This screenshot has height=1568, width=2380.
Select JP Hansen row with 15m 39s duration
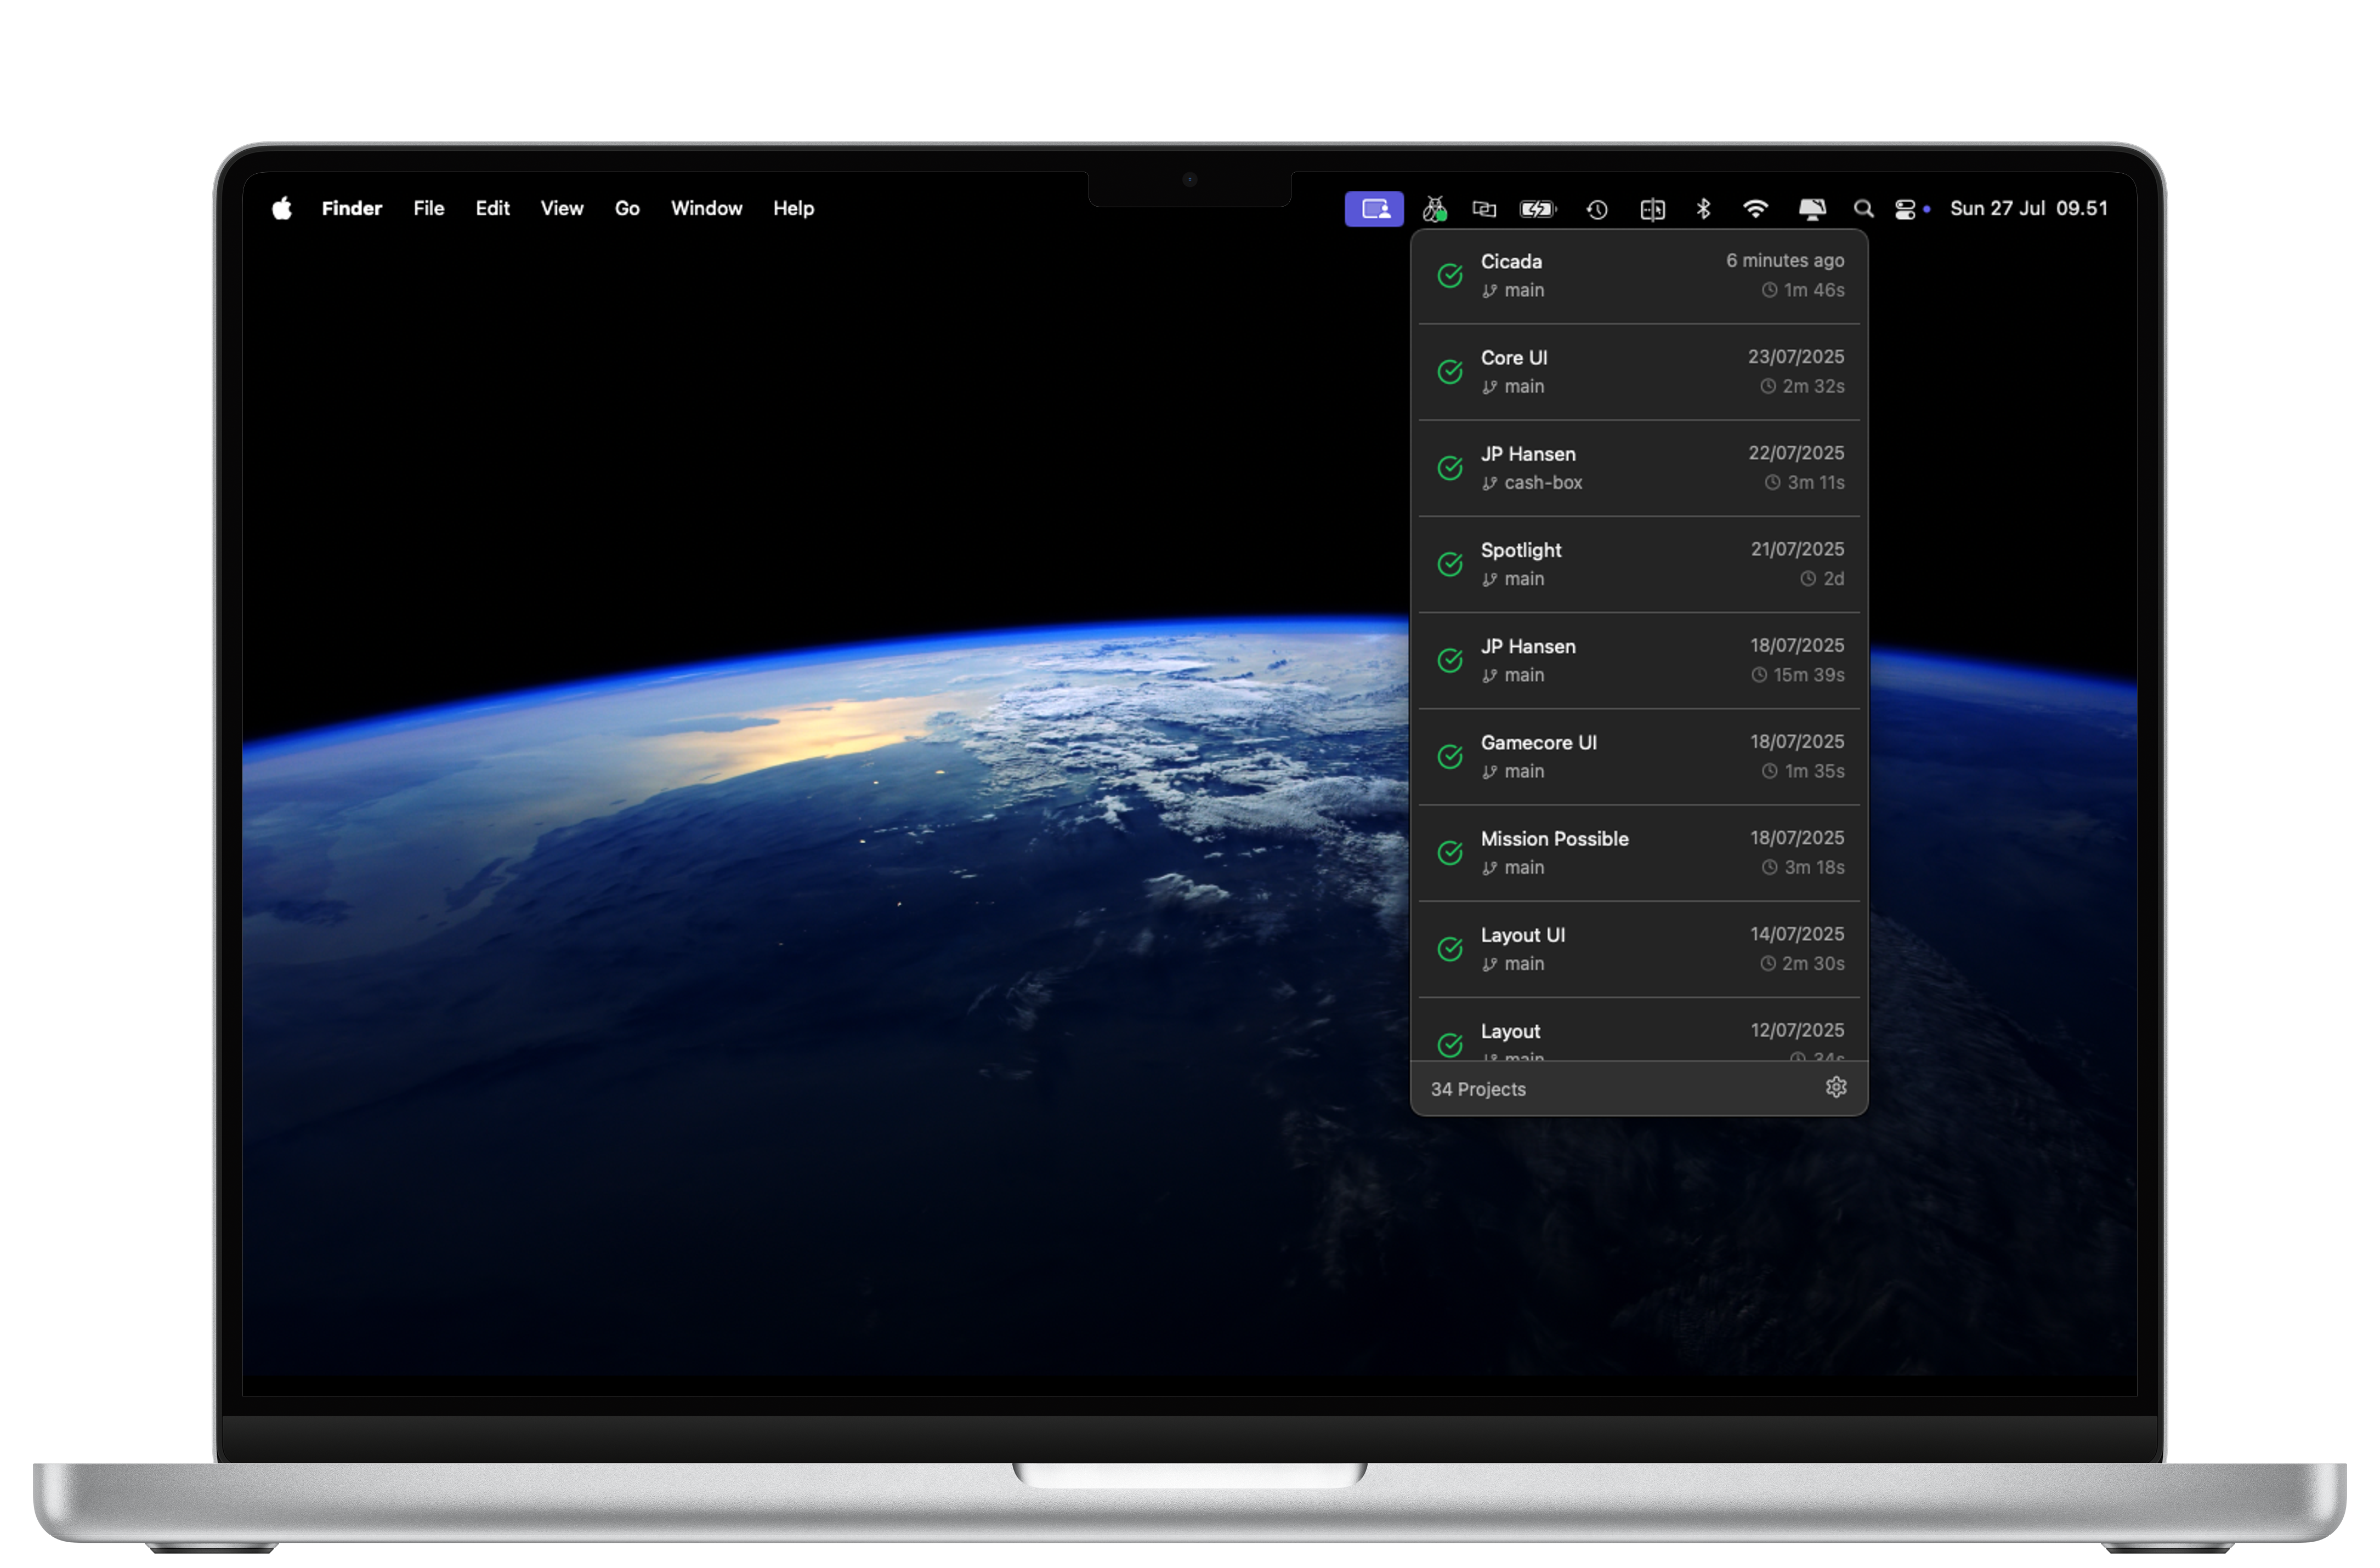(x=1640, y=661)
